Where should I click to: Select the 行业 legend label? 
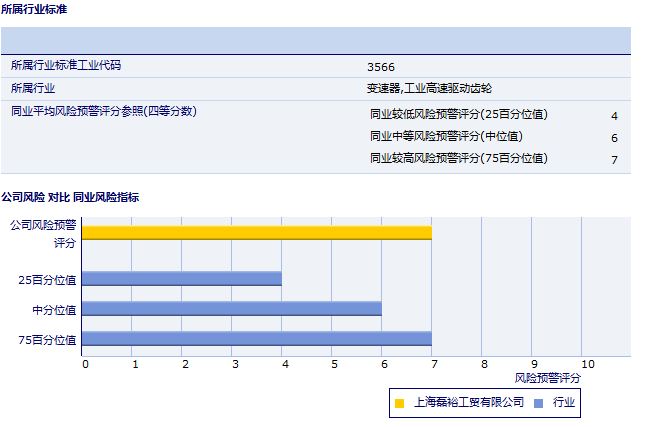point(563,402)
